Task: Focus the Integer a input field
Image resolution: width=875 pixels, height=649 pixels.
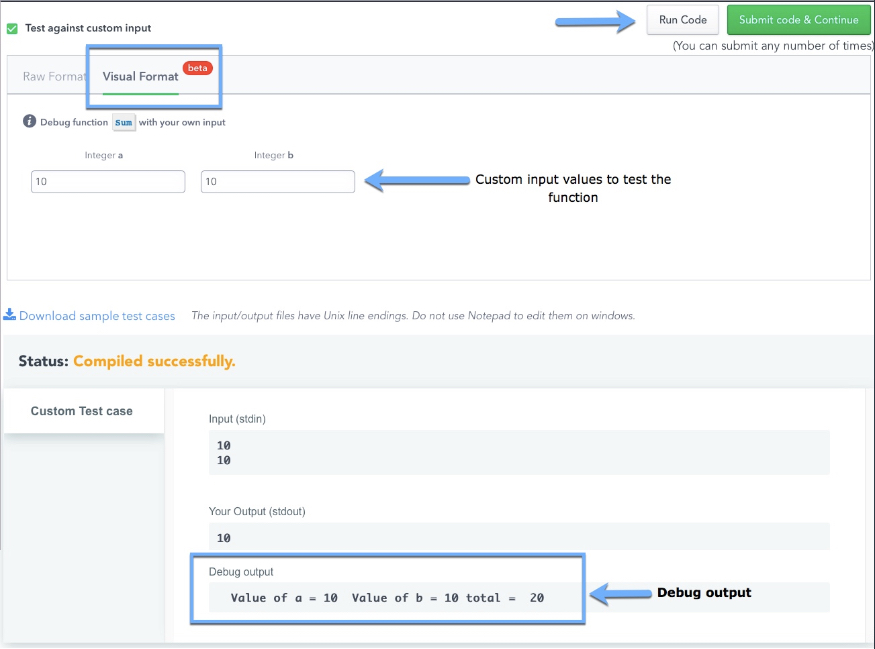Action: 108,182
